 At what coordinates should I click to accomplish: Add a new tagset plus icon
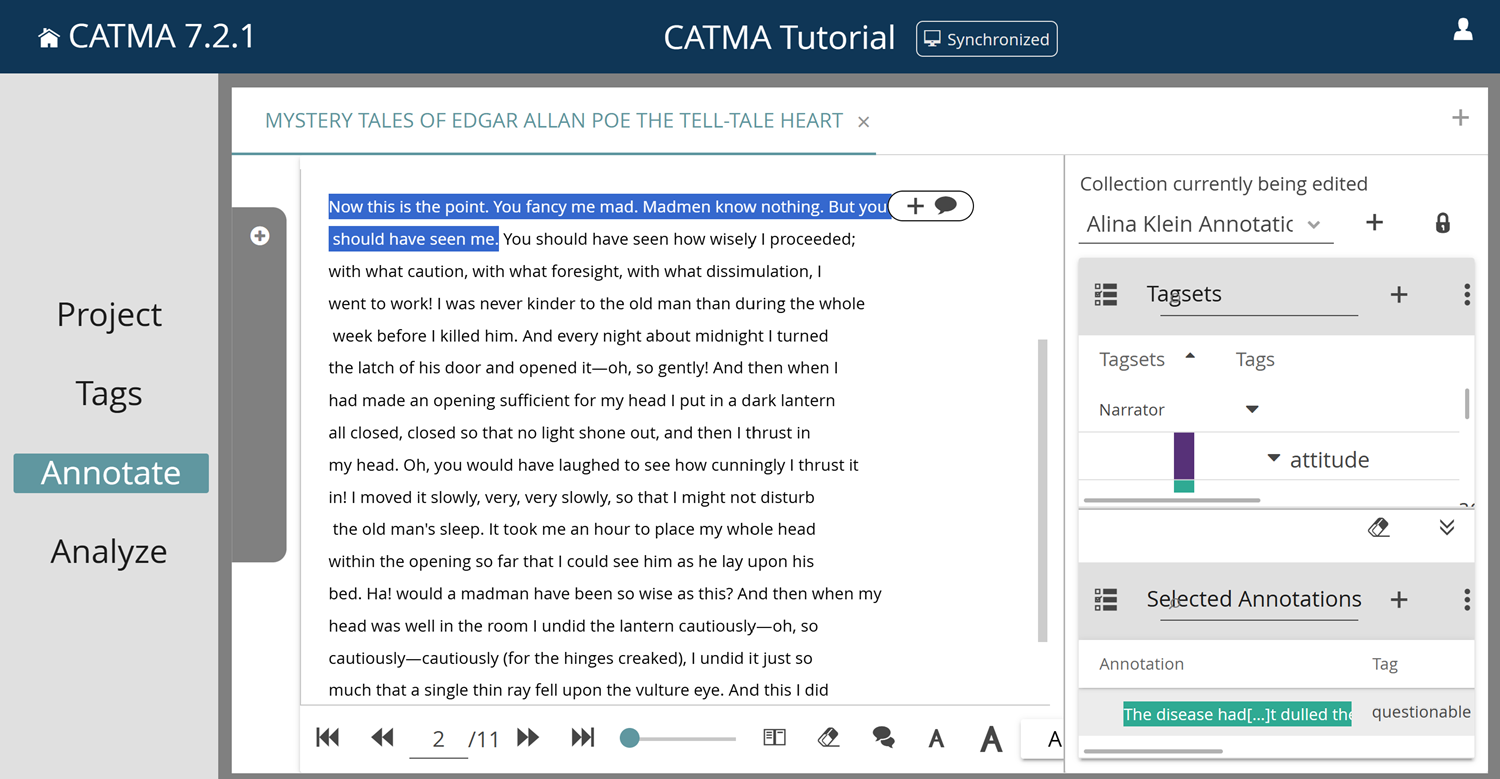[1399, 294]
